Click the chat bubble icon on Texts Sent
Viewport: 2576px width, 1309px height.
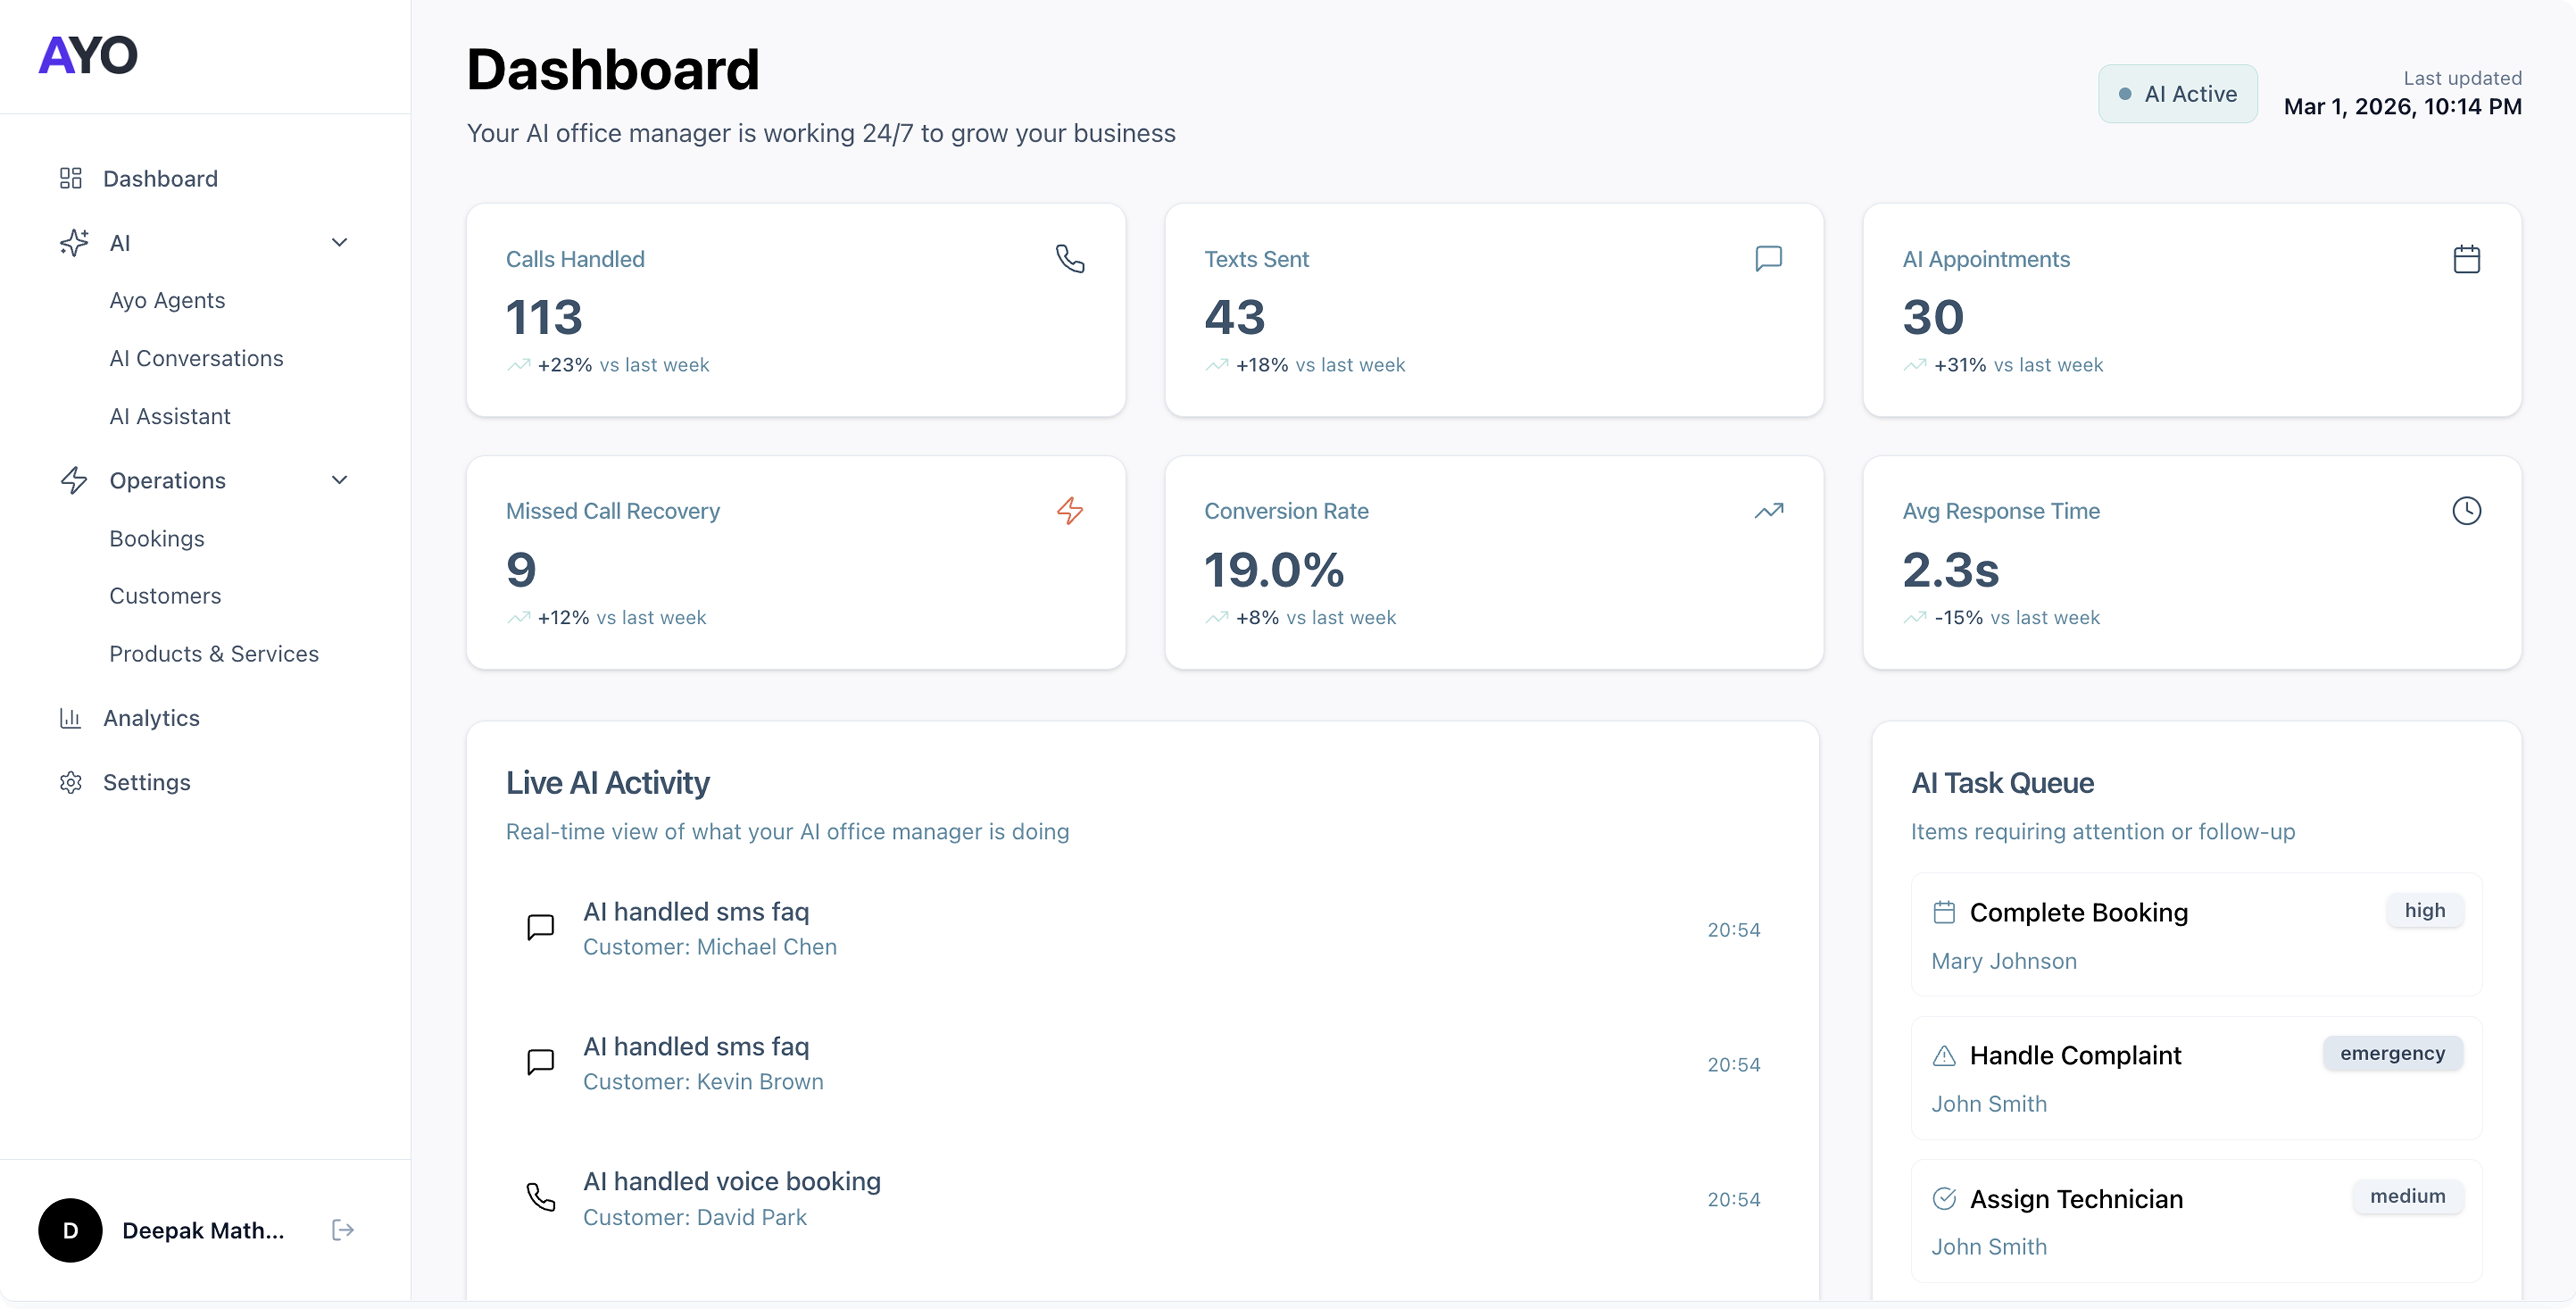pyautogui.click(x=1768, y=259)
